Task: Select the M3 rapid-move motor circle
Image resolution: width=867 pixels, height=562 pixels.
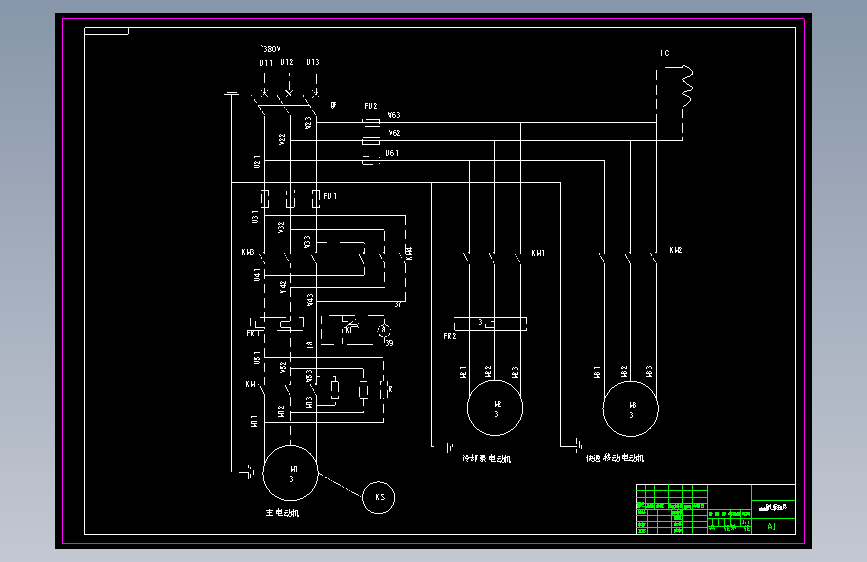Action: coord(630,409)
